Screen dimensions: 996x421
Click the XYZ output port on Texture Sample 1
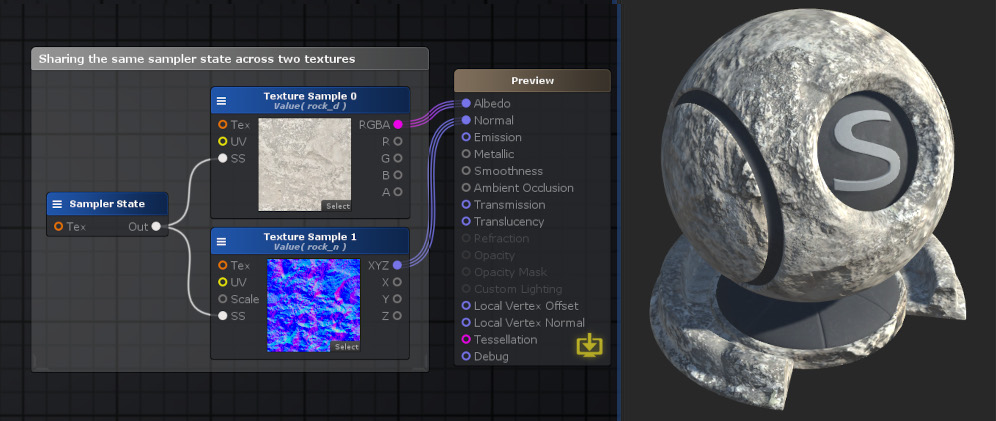click(398, 265)
